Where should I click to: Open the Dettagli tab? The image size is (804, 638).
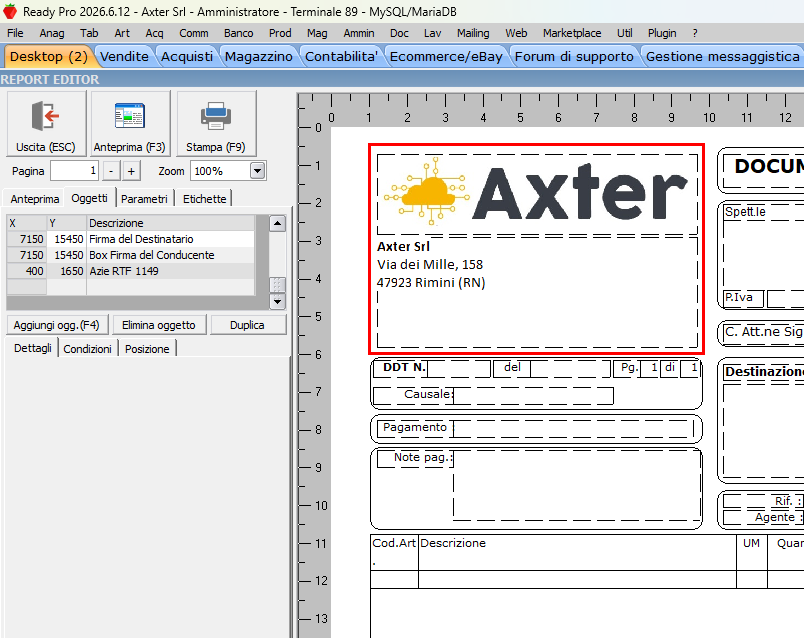click(33, 348)
